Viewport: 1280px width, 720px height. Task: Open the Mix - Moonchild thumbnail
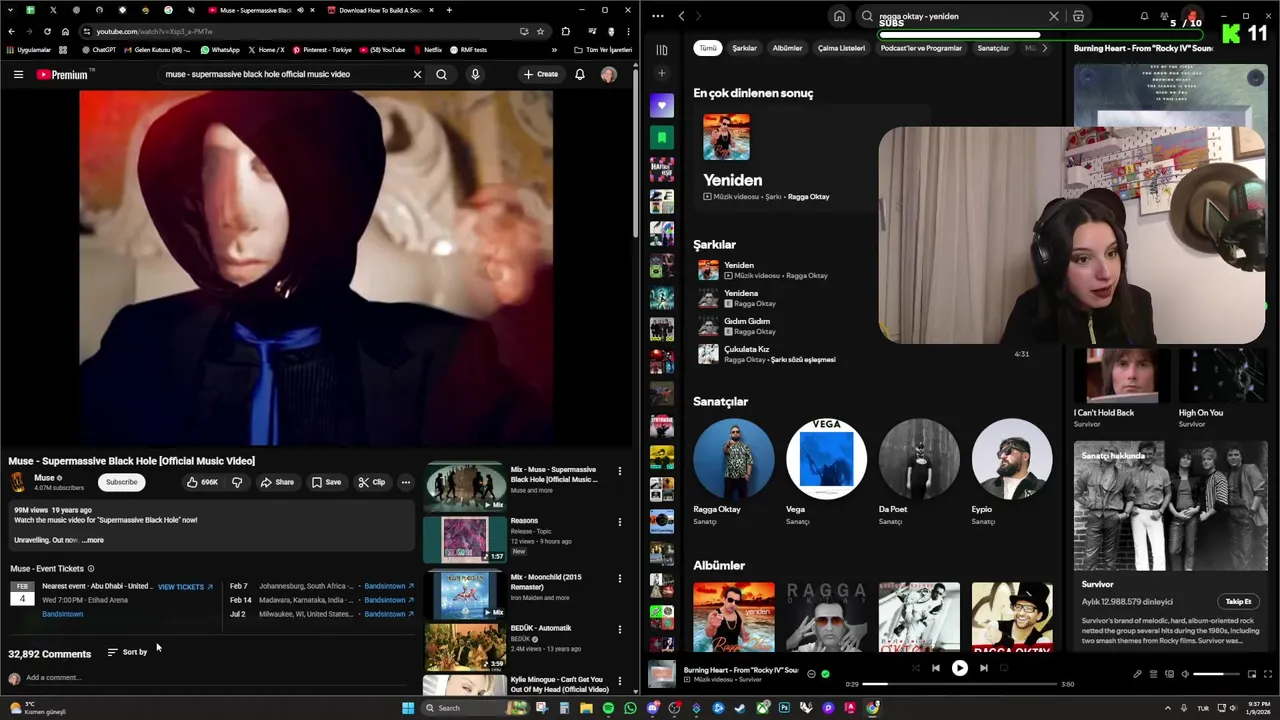[464, 594]
